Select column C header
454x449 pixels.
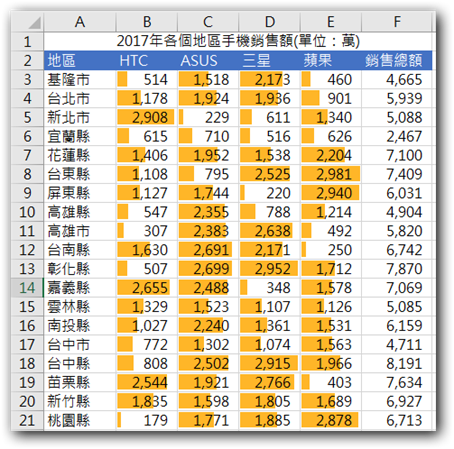click(208, 22)
